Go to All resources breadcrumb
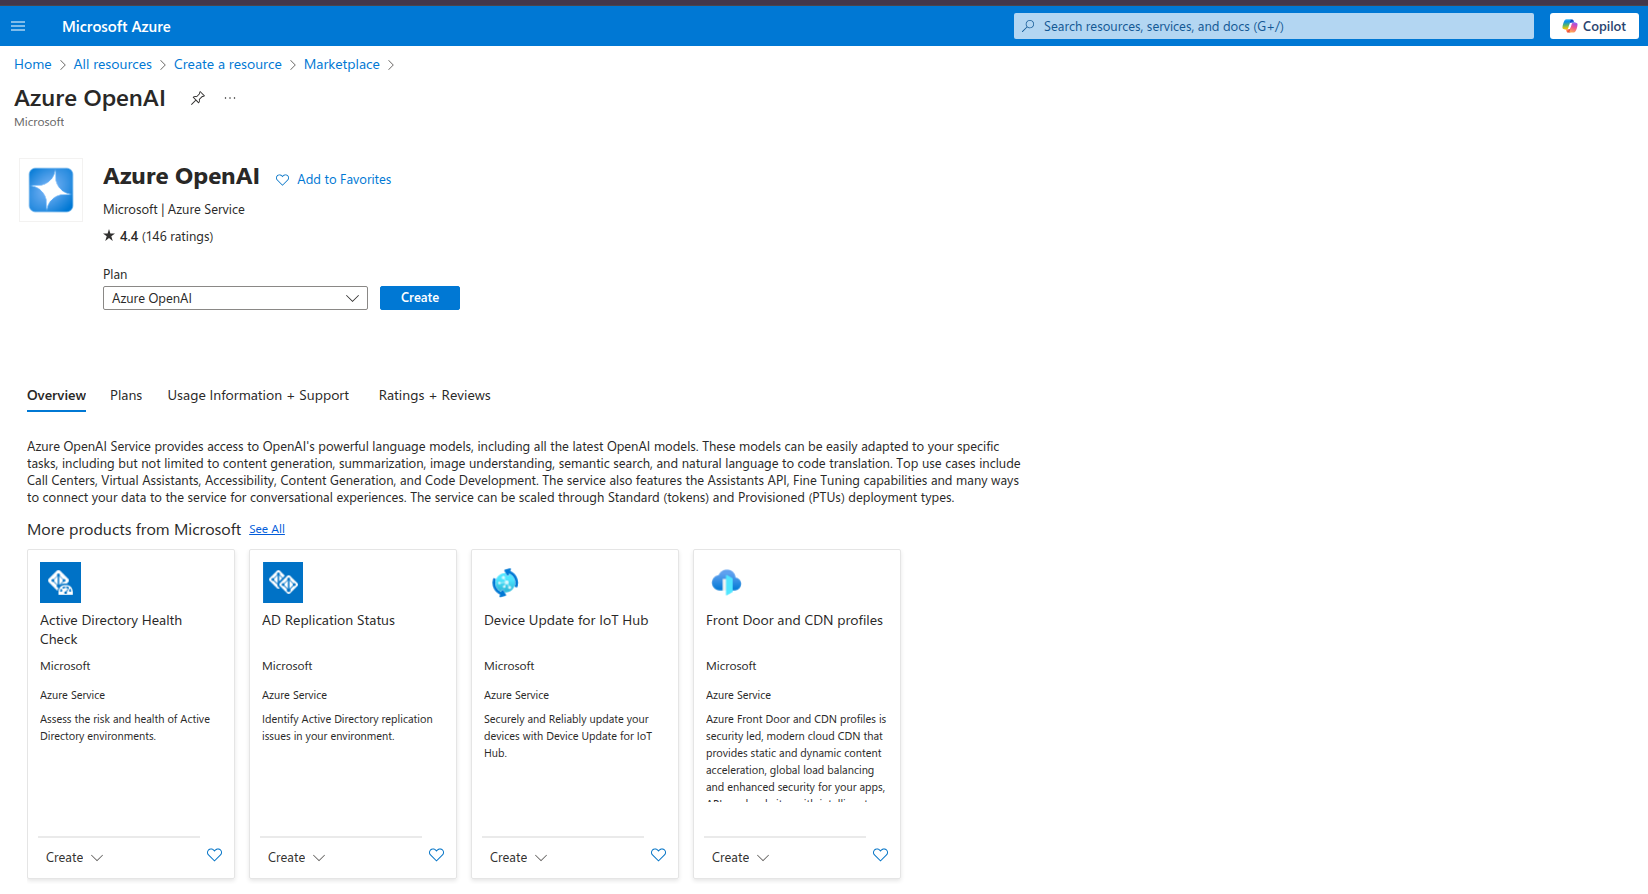The image size is (1648, 894). pos(113,65)
